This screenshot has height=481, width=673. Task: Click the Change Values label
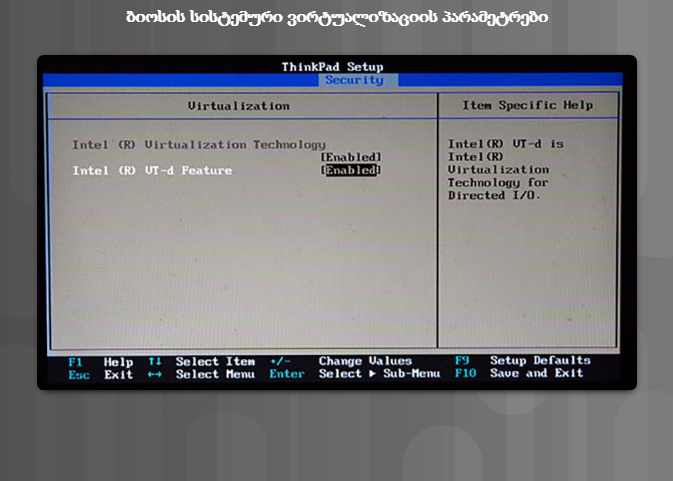pos(365,361)
